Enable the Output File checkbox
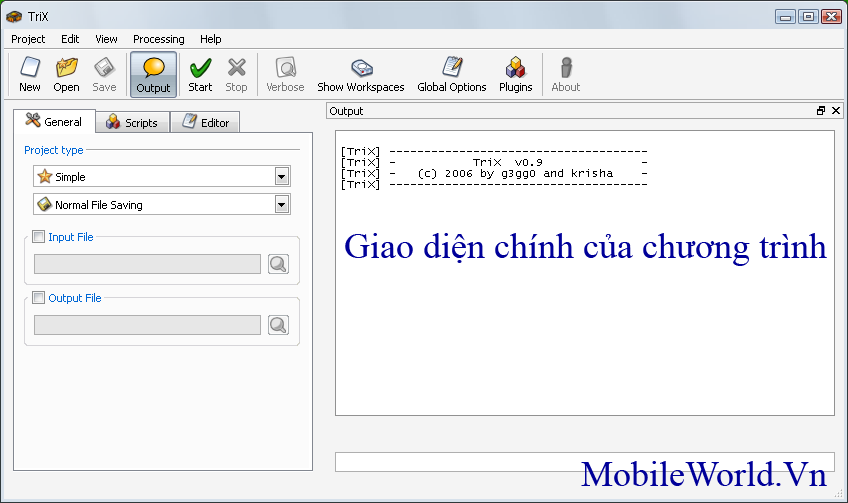Viewport: 848px width, 503px height. point(39,298)
